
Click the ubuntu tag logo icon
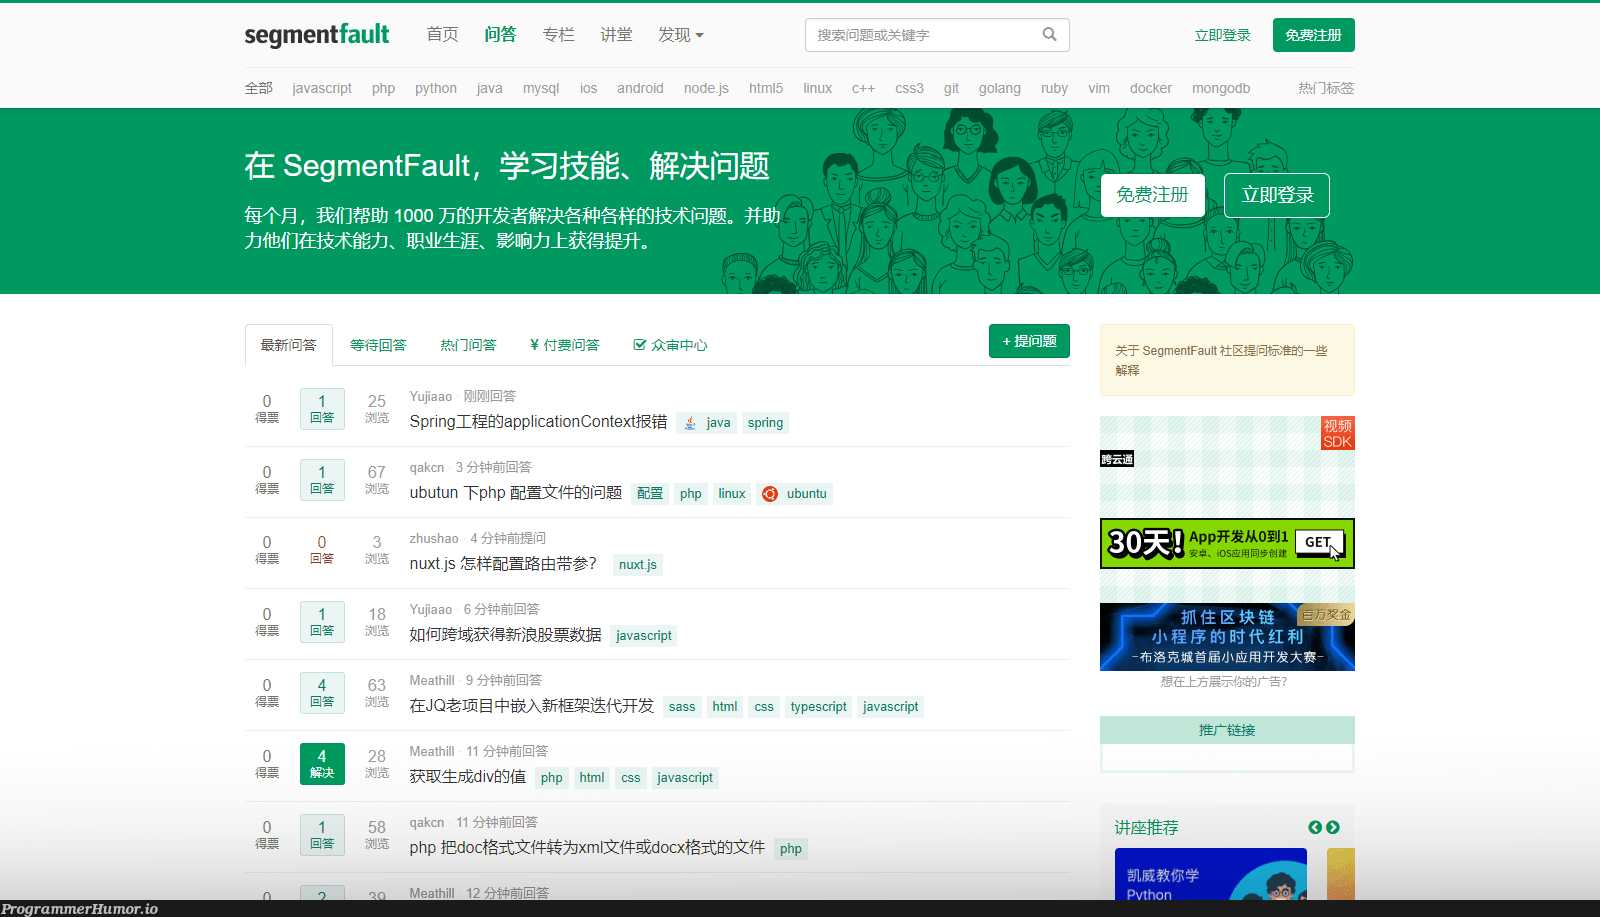point(770,494)
